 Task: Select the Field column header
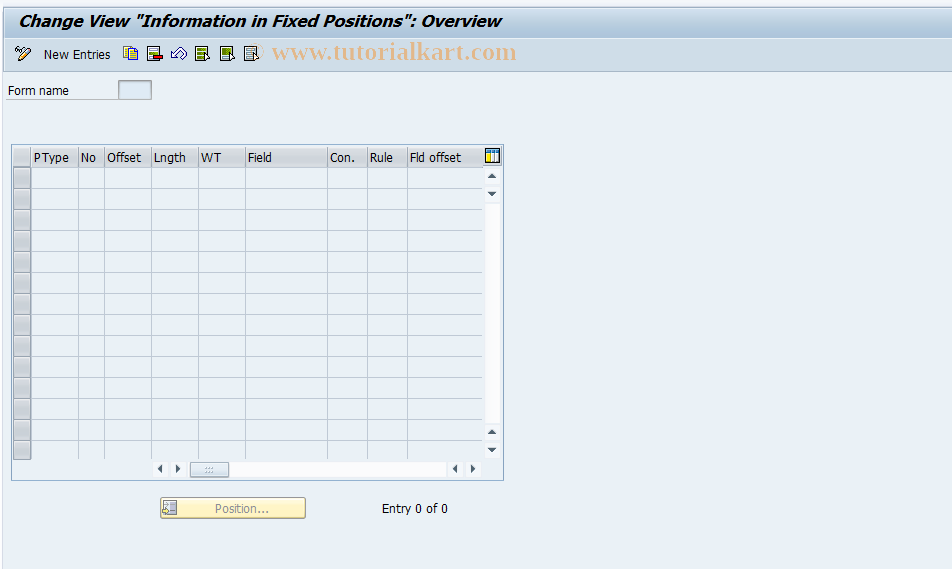pyautogui.click(x=287, y=157)
